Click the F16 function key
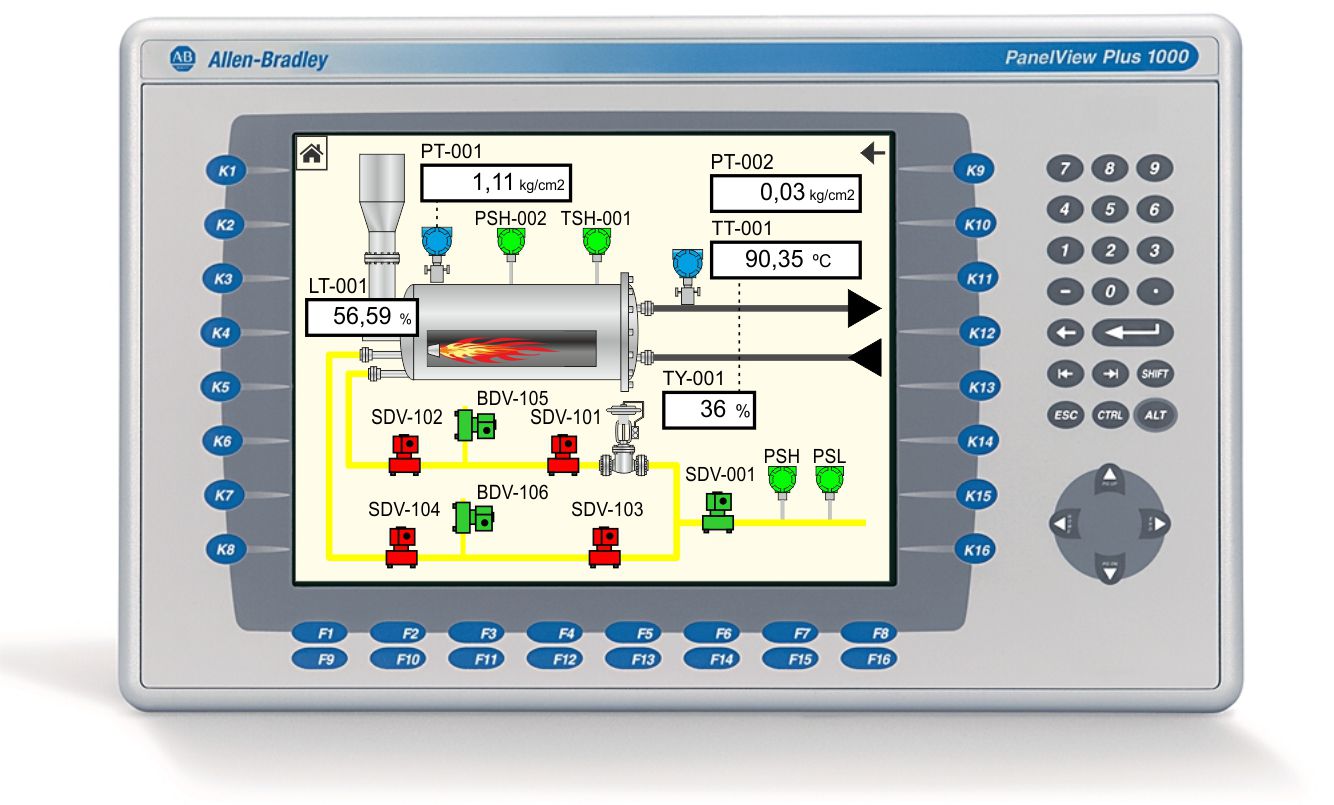Screen dimensions: 1334x805 (x=869, y=659)
